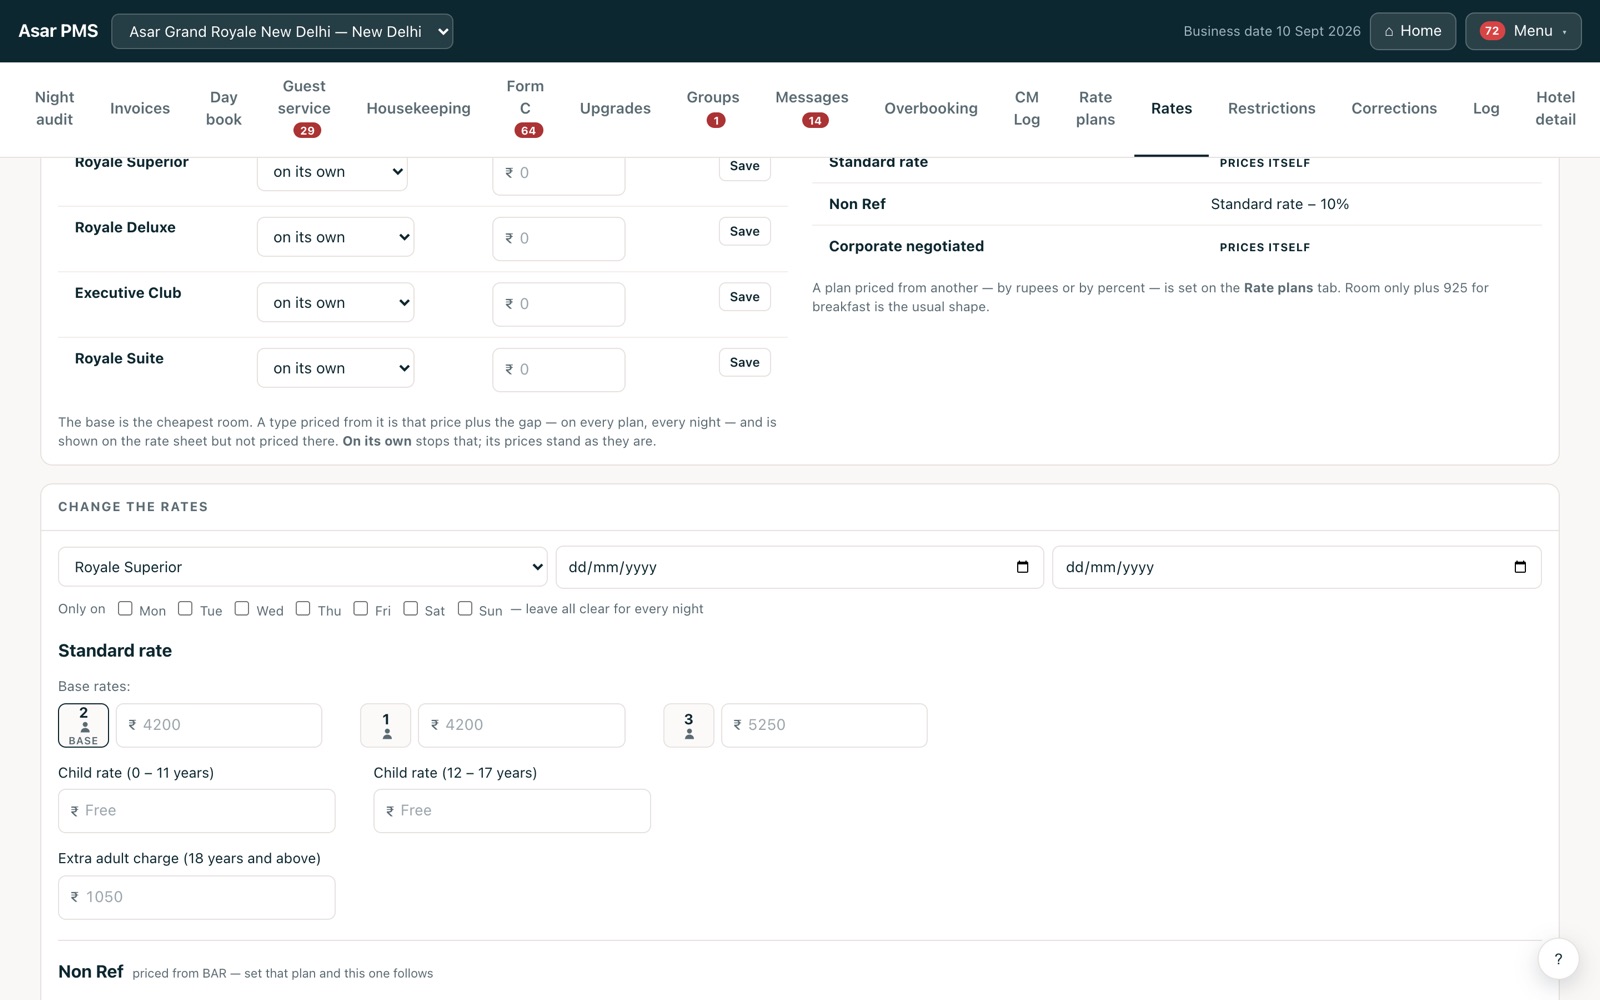Open the help question mark button
The width and height of the screenshot is (1600, 1000).
tap(1558, 959)
